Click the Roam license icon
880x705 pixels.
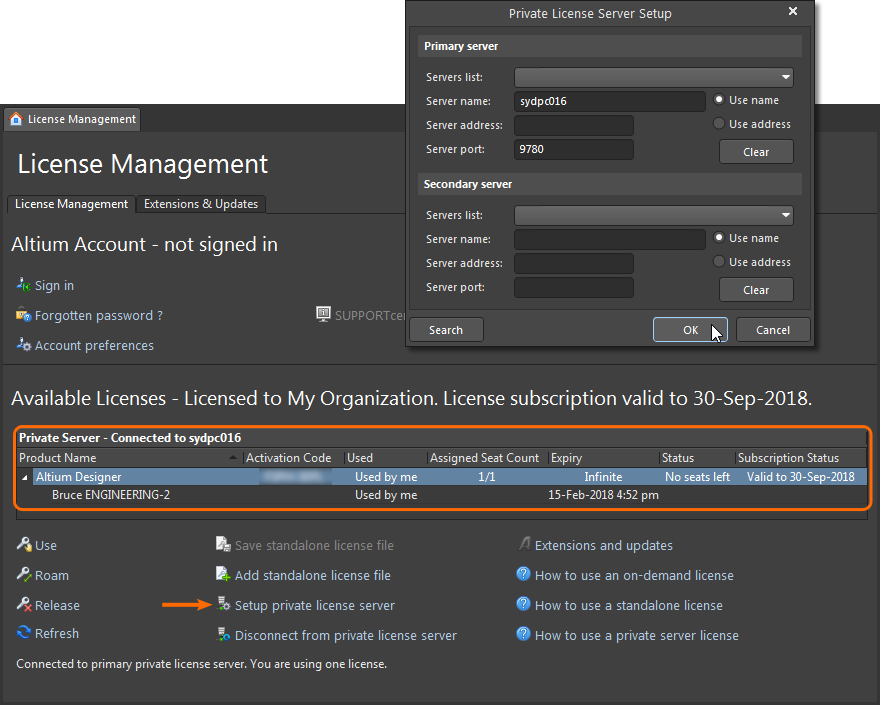pyautogui.click(x=24, y=575)
